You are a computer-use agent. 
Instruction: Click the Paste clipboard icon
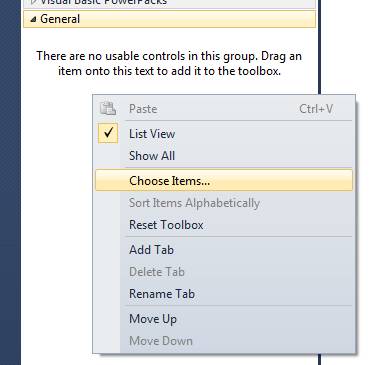[108, 109]
